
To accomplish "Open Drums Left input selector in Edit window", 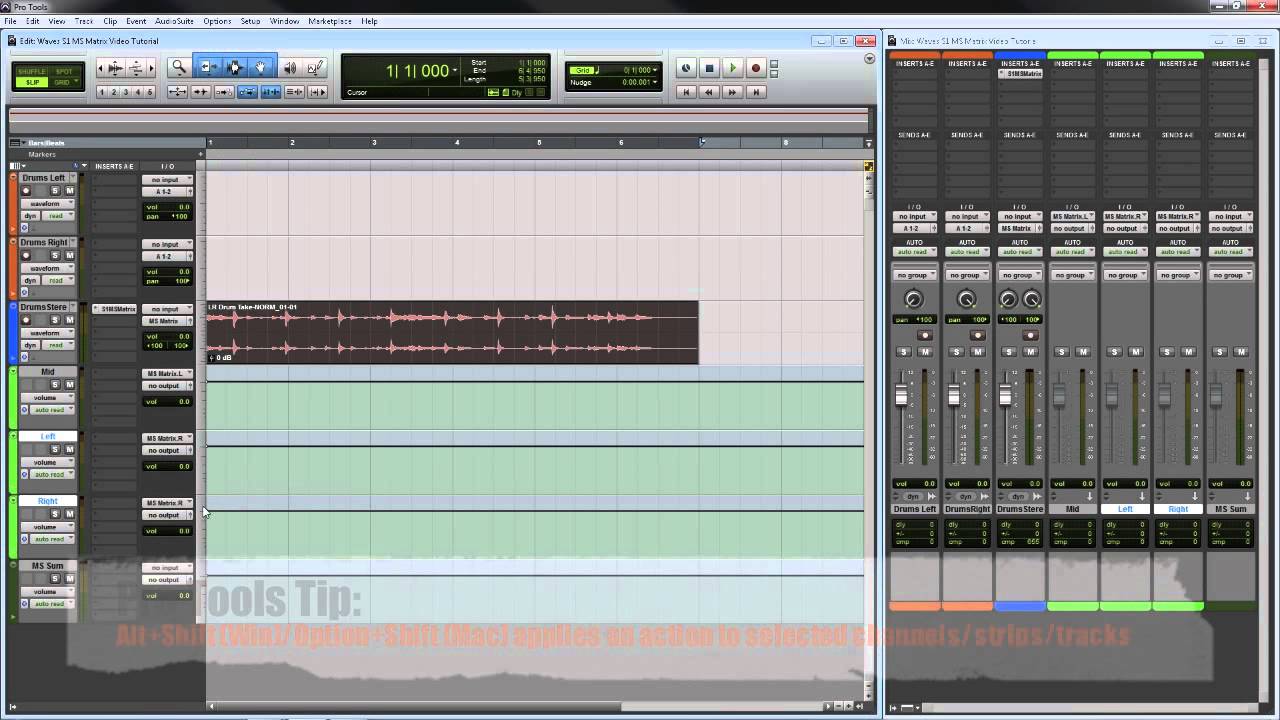I will click(167, 180).
